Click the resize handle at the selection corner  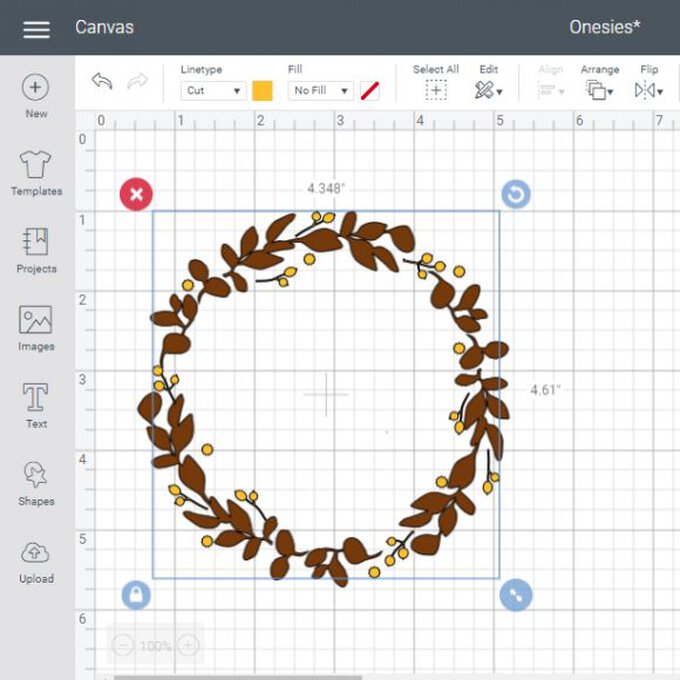point(515,595)
